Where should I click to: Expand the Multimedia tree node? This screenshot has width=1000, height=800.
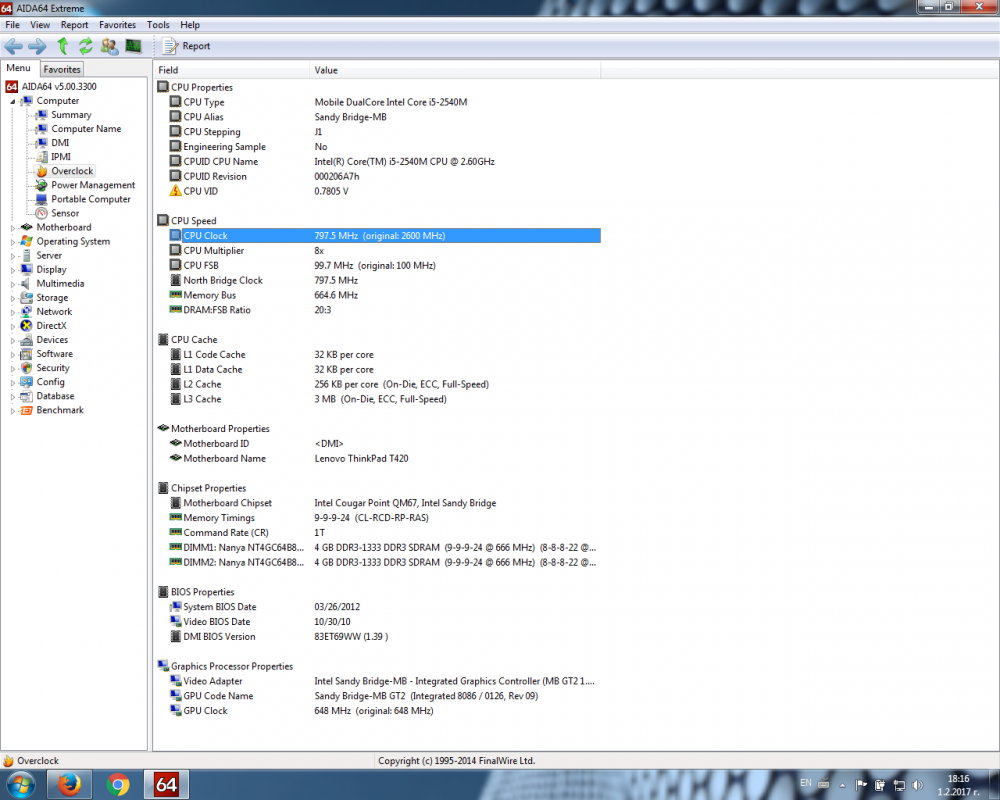(13, 284)
